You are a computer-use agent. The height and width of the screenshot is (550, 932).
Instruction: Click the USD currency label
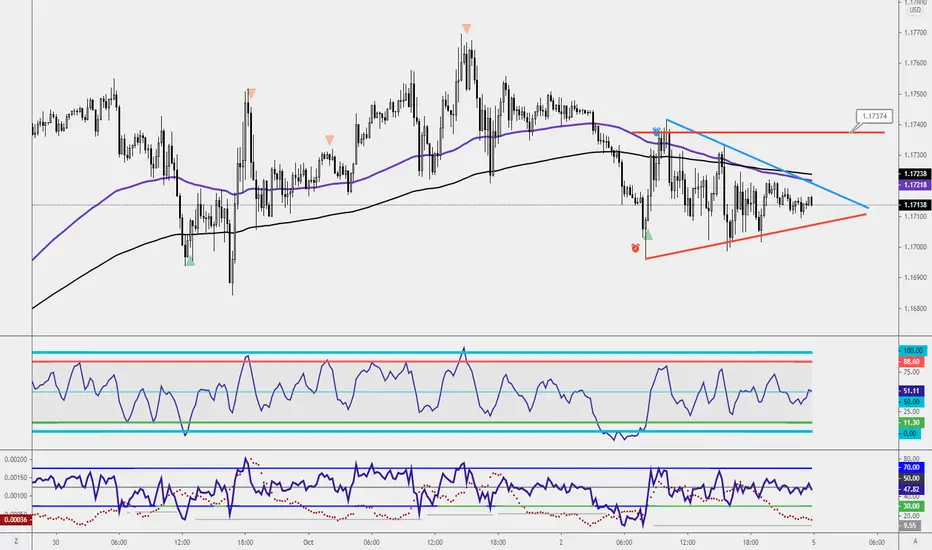tap(915, 10)
